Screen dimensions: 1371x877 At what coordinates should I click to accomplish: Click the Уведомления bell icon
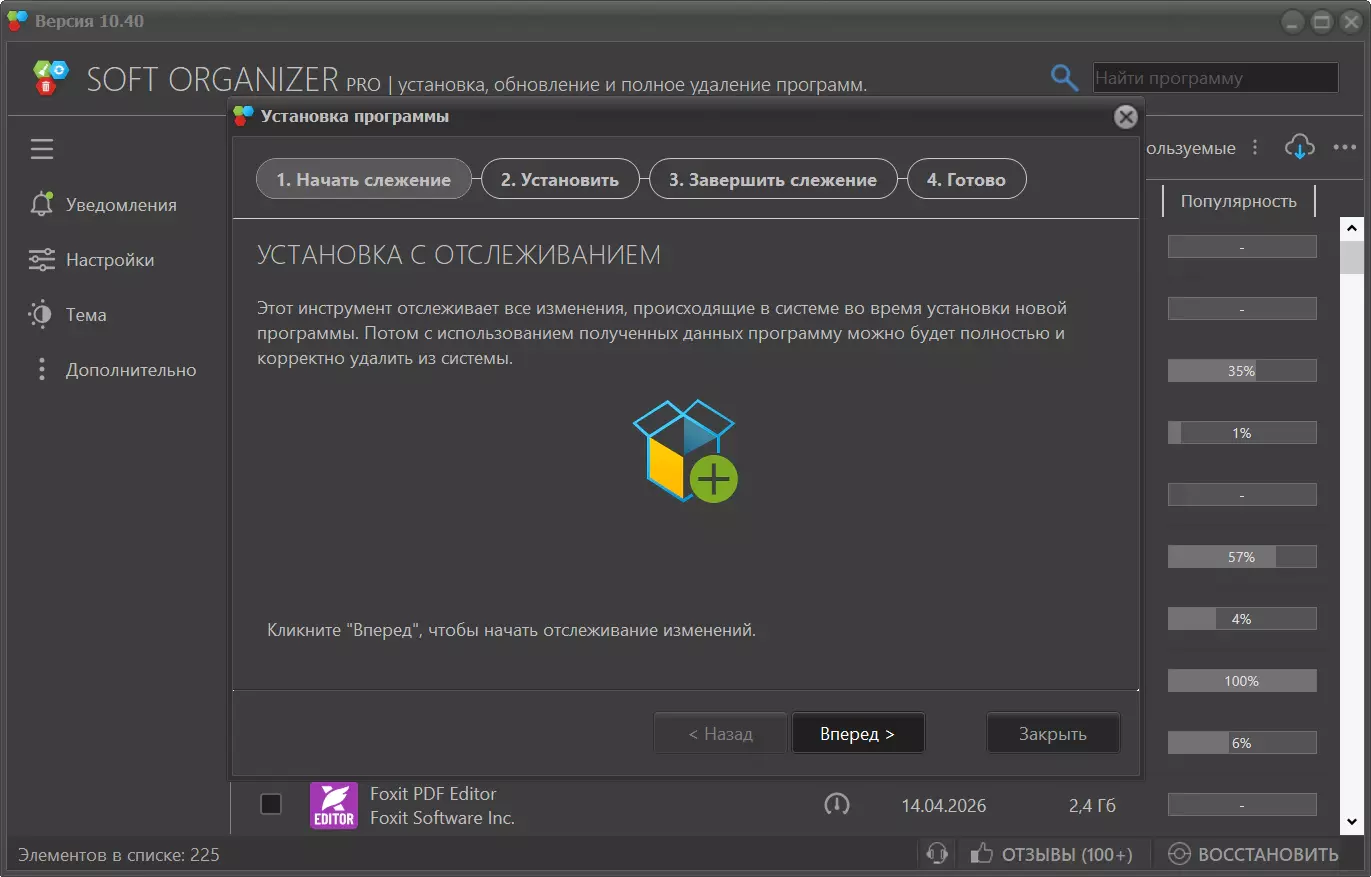[41, 204]
